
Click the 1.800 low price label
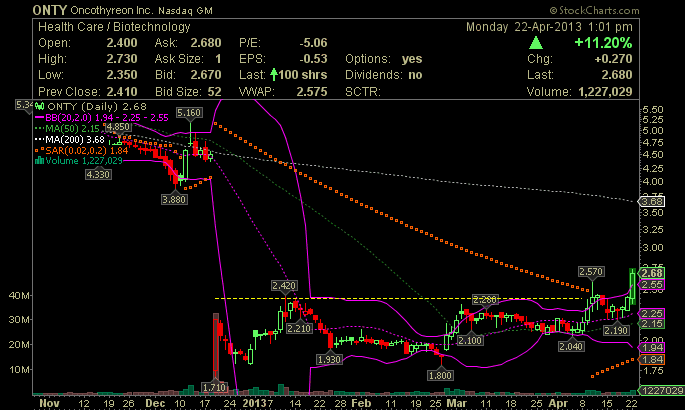point(440,376)
